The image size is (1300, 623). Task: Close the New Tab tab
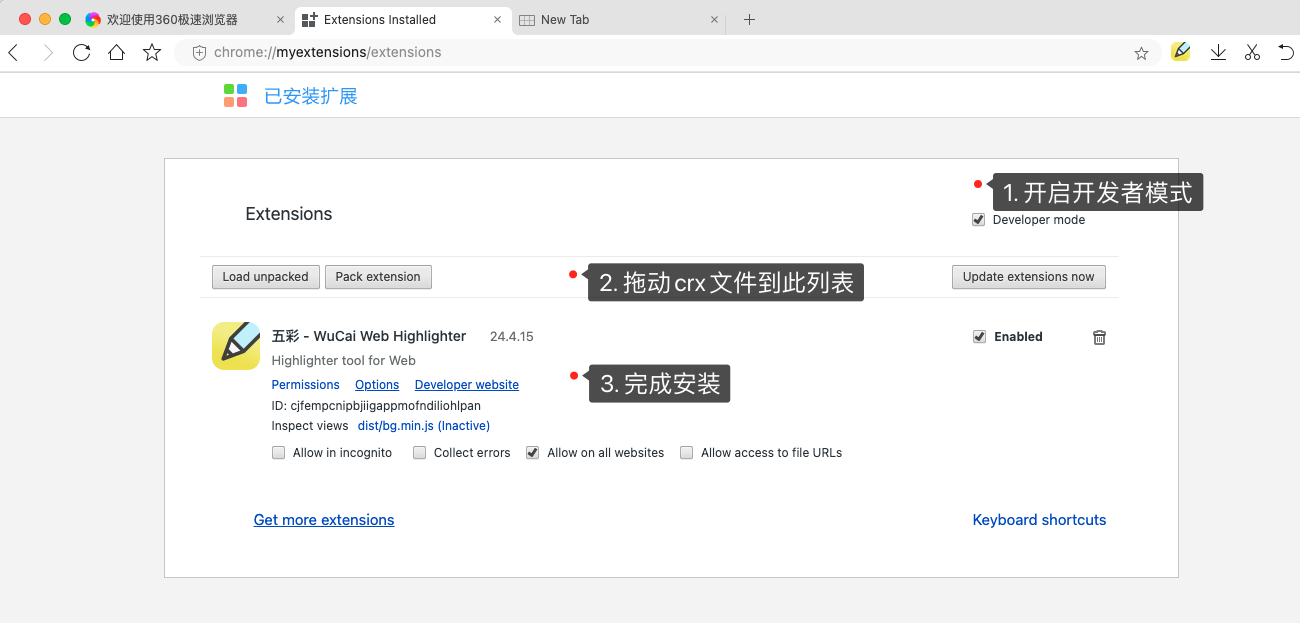pos(714,19)
